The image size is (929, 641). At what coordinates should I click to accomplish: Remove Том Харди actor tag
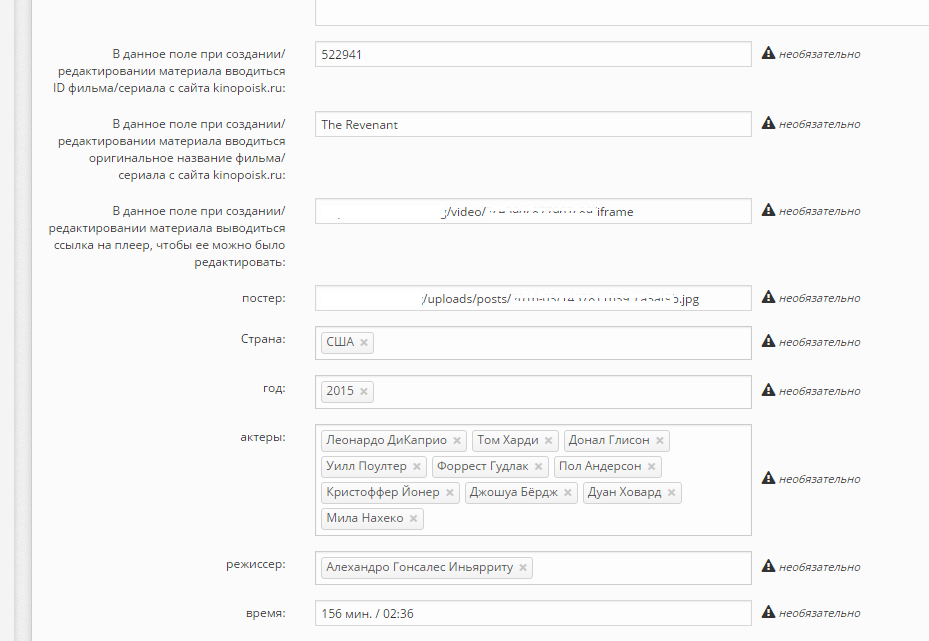549,441
